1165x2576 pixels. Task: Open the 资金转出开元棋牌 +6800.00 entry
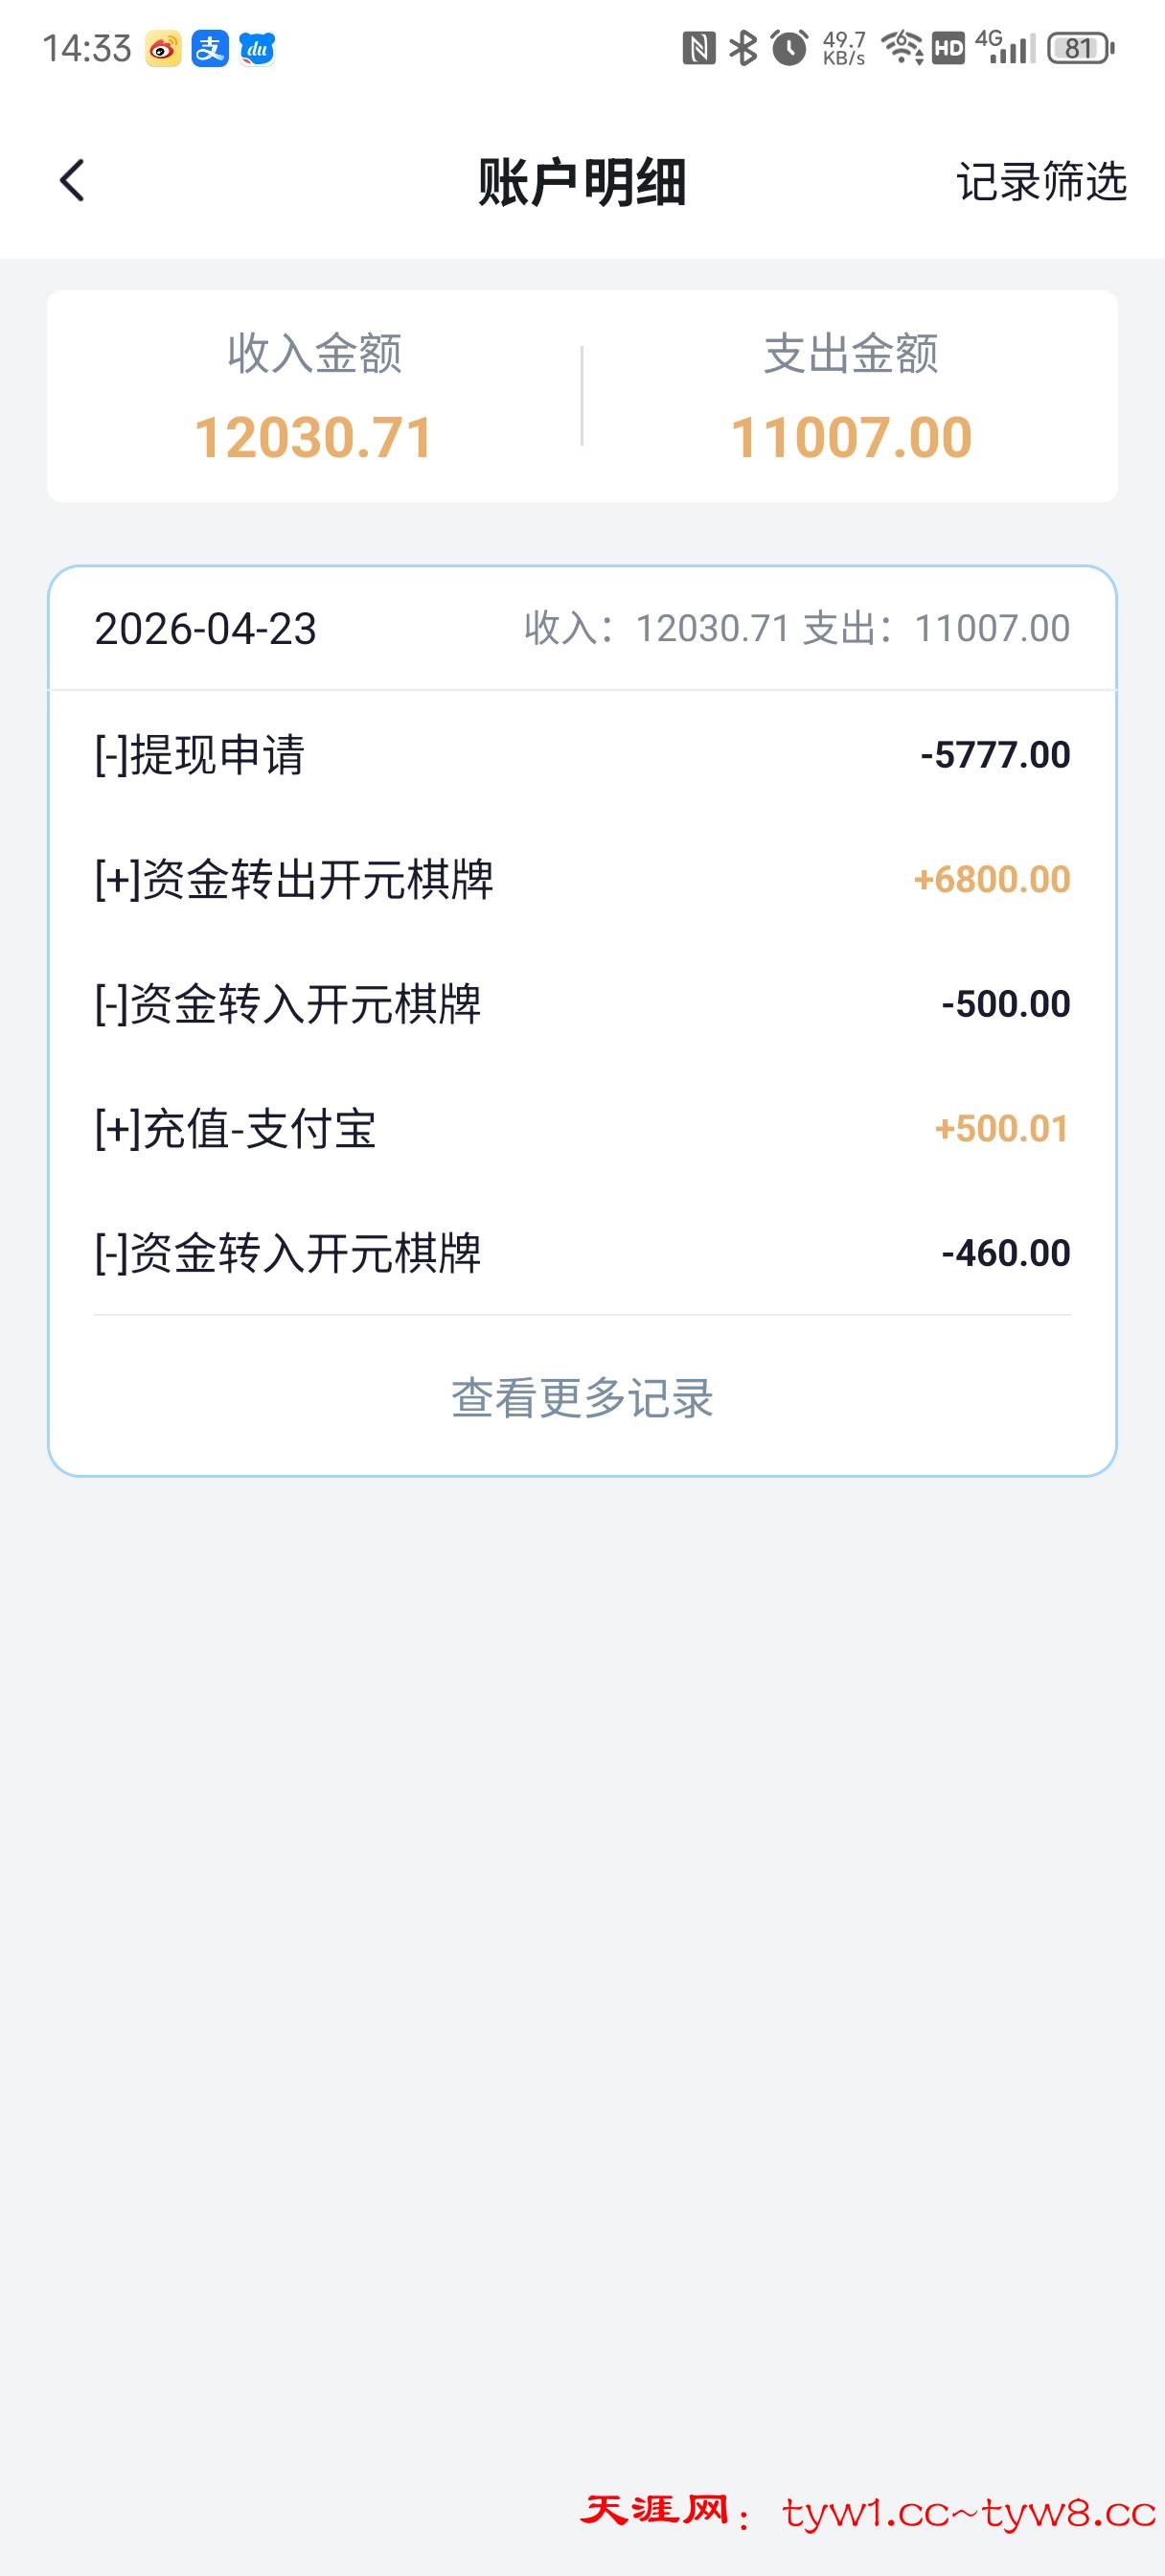(x=582, y=879)
